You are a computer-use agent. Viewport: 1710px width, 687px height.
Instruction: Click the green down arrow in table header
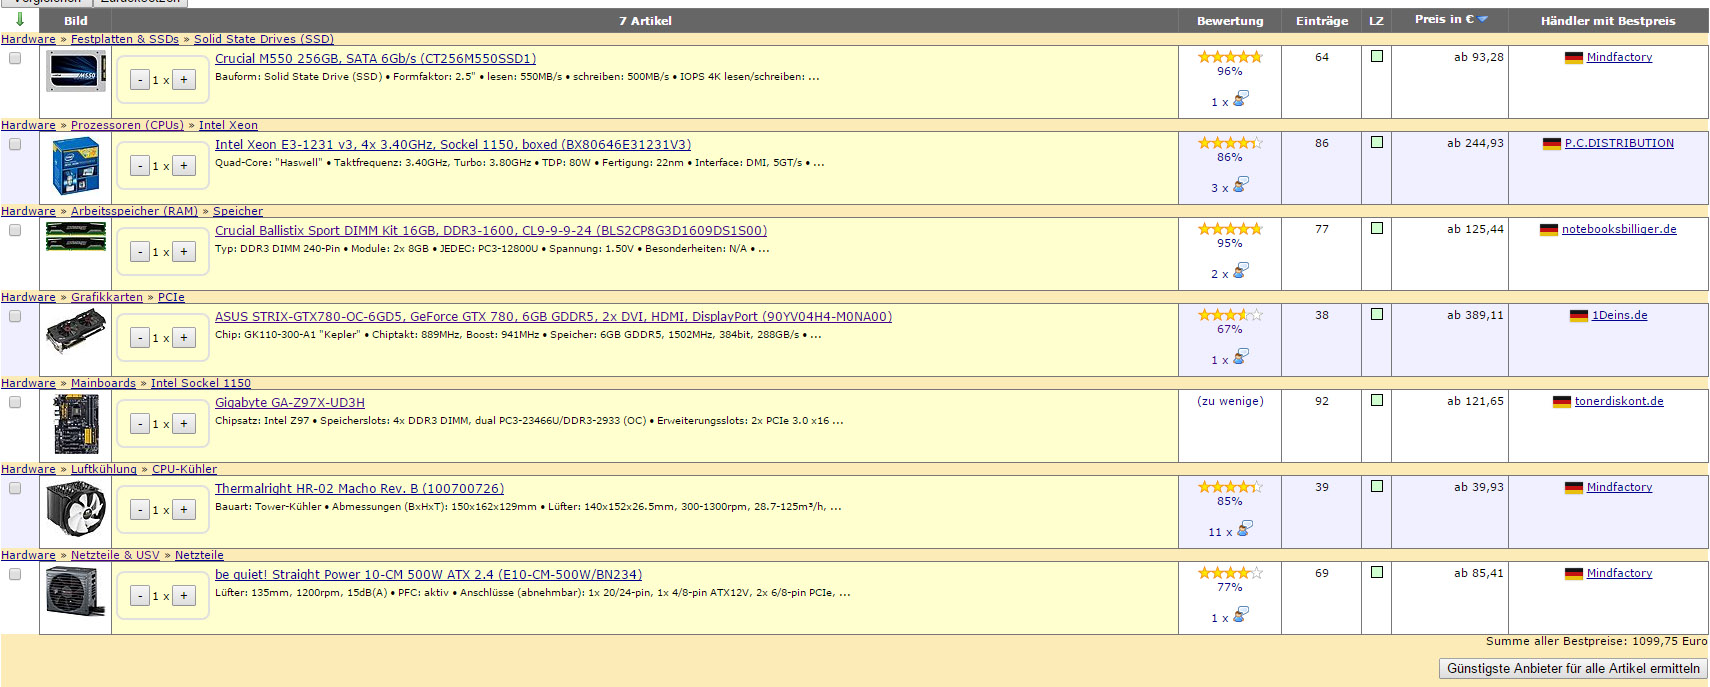(x=19, y=19)
